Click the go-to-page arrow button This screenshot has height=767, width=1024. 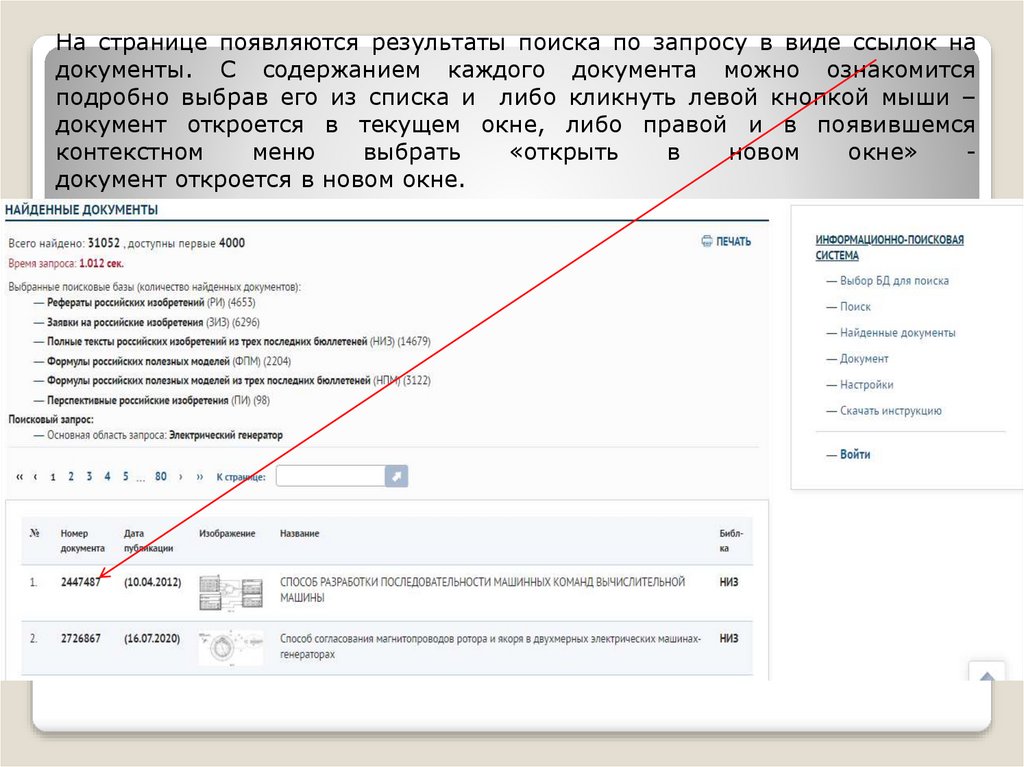pos(396,476)
